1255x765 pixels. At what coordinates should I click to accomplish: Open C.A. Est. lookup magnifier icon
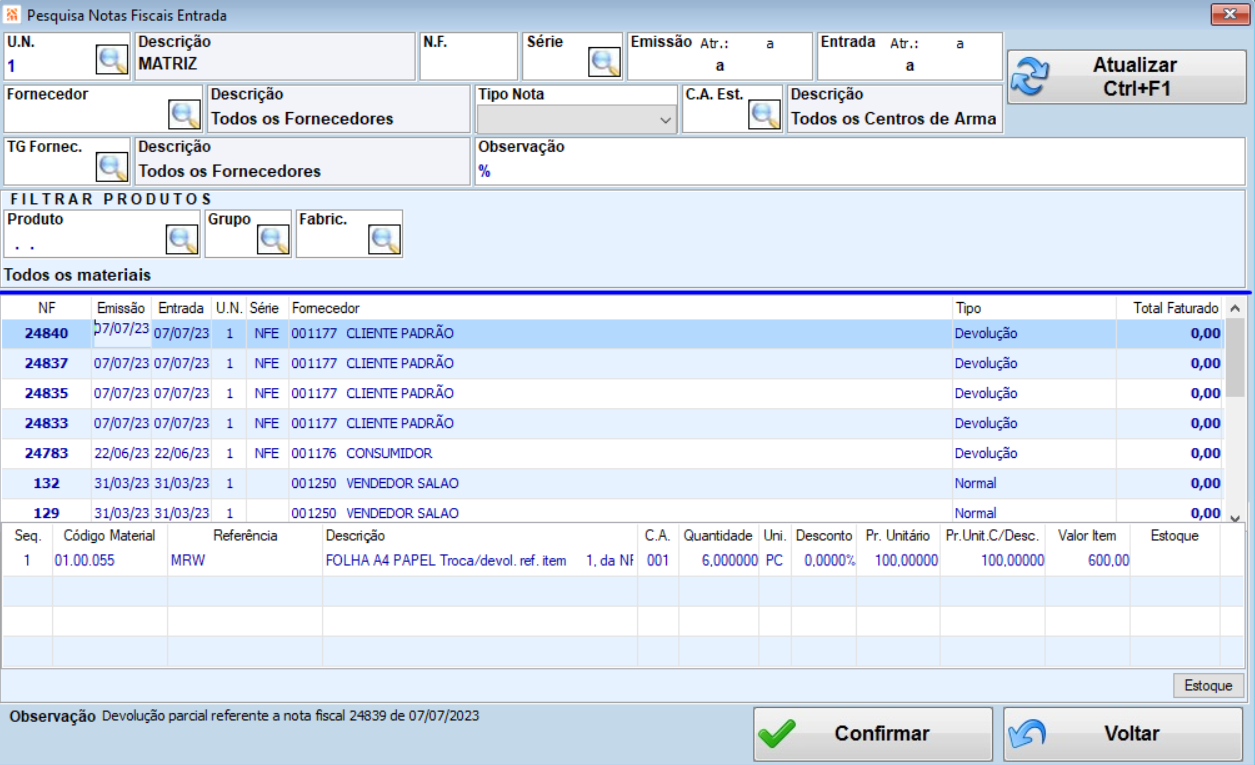point(765,114)
